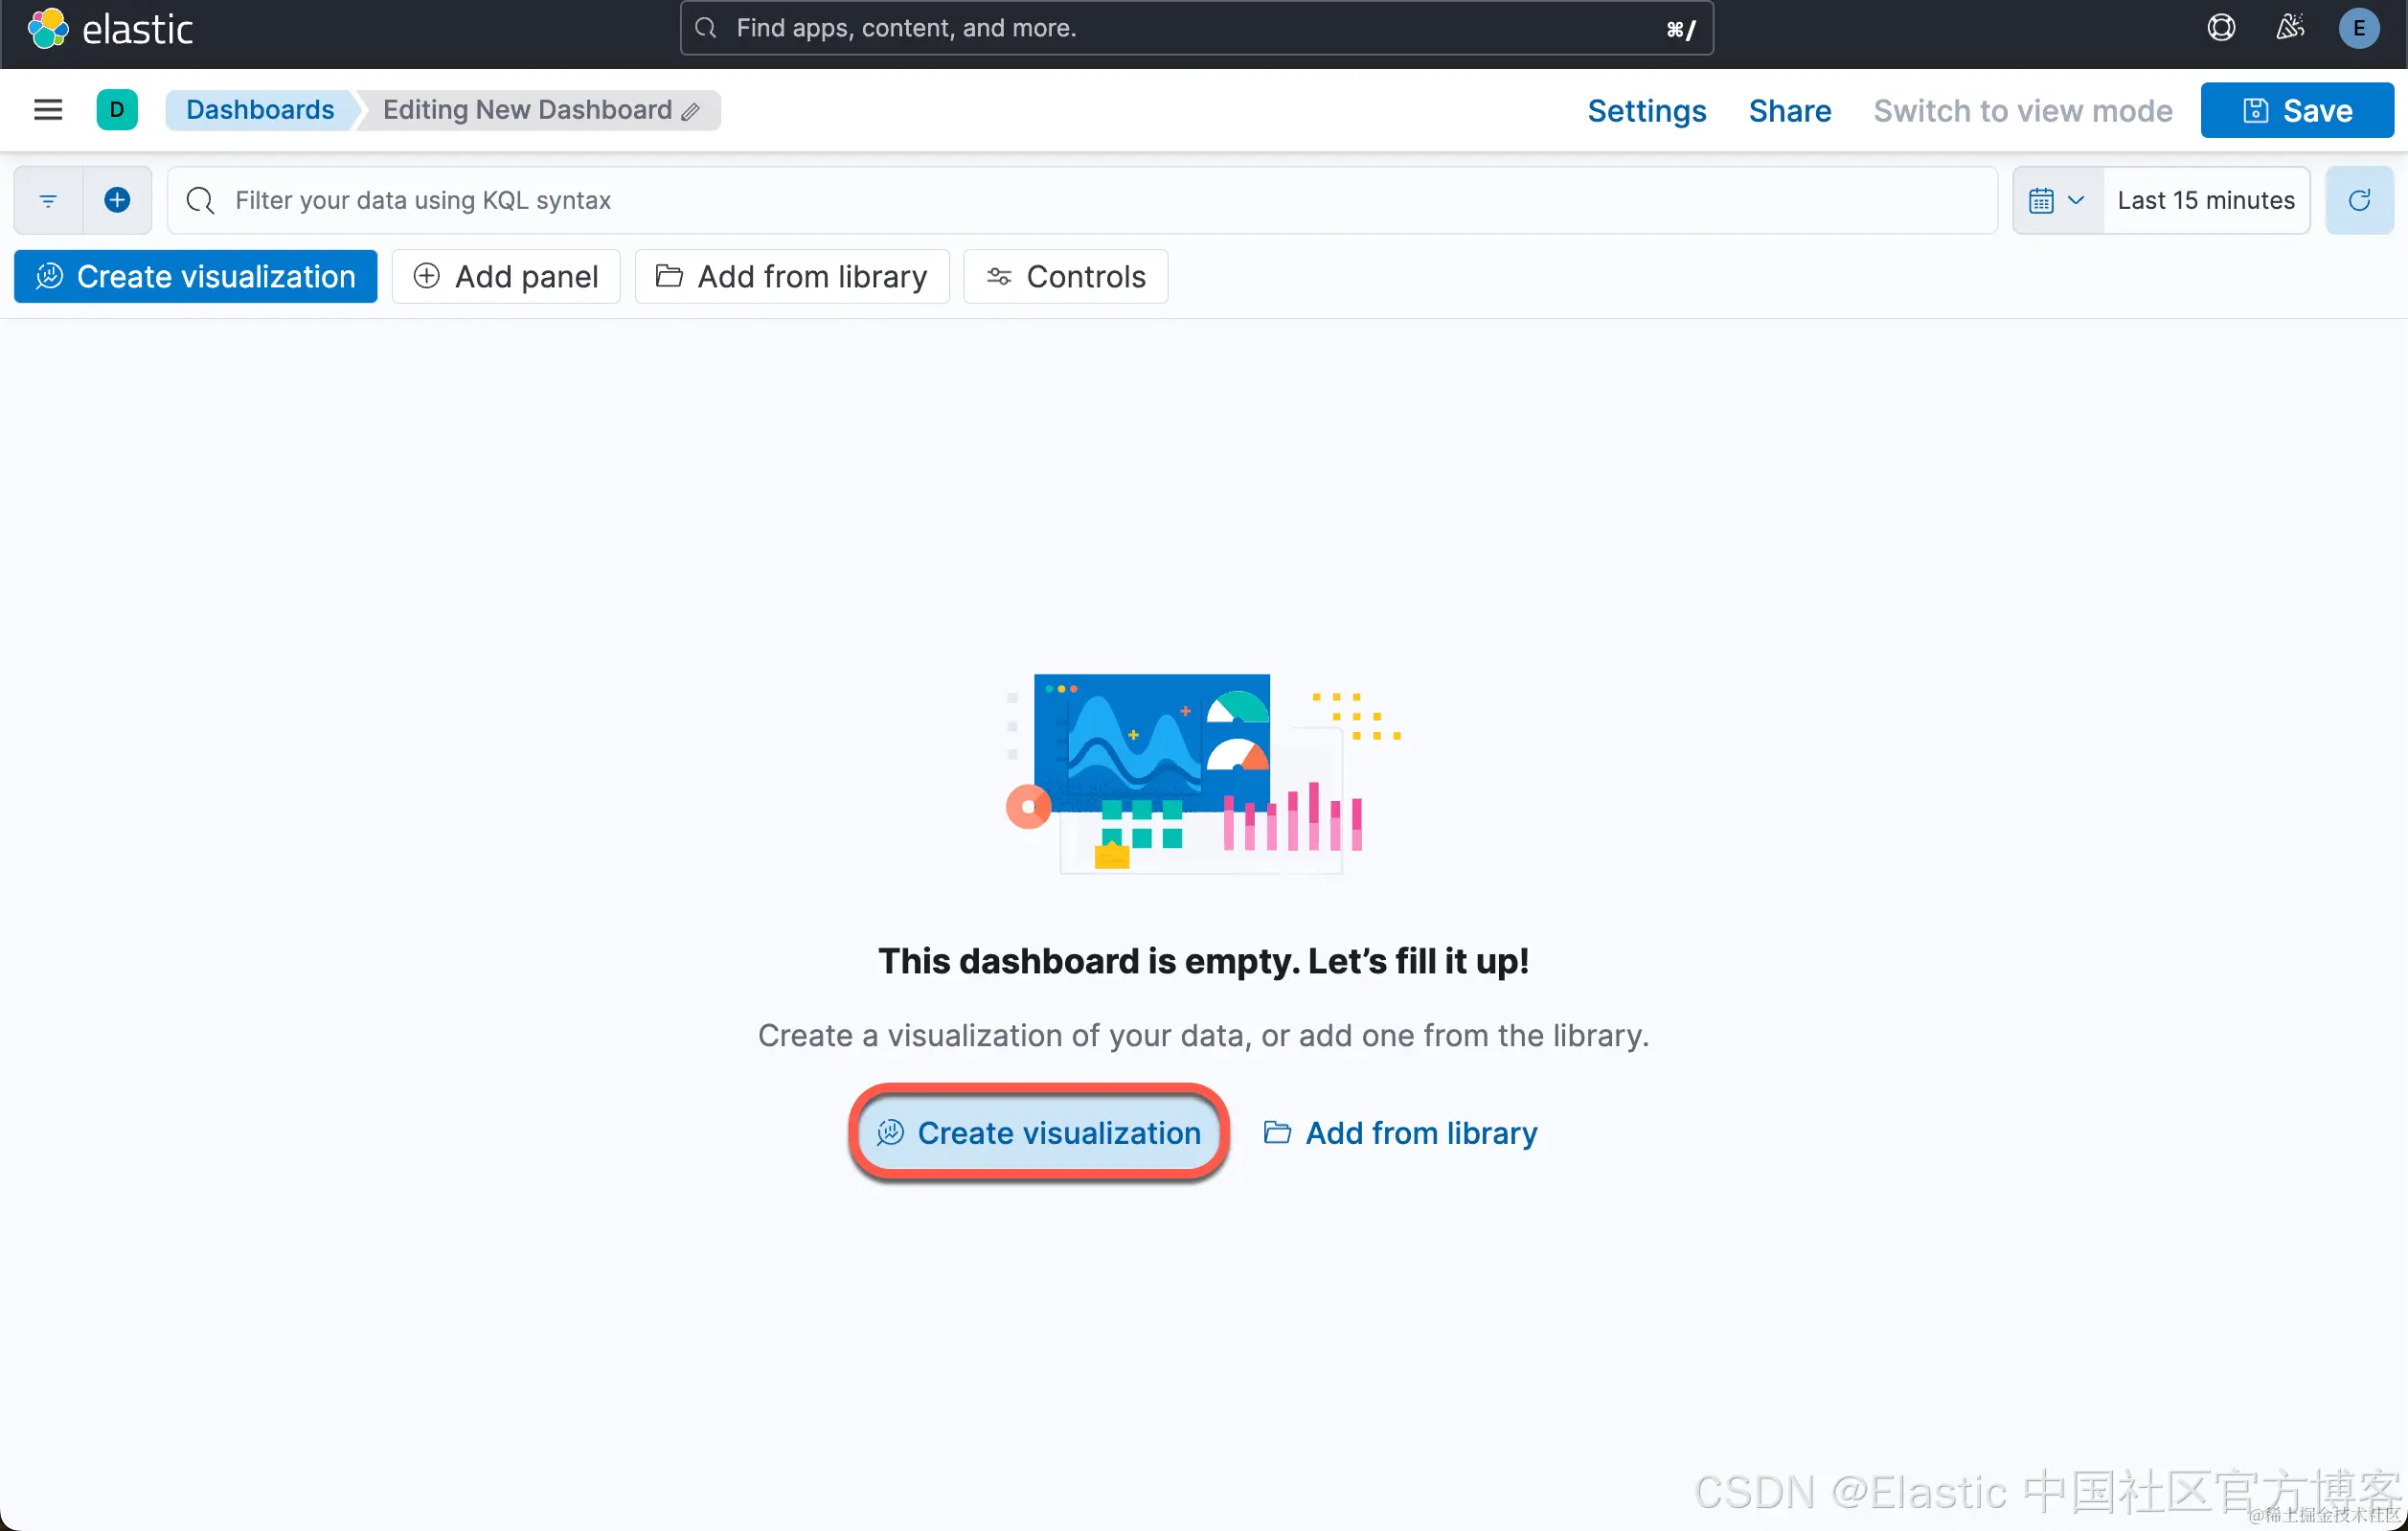Open the newsfeed celebration icon
This screenshot has height=1531, width=2408.
(2290, 28)
